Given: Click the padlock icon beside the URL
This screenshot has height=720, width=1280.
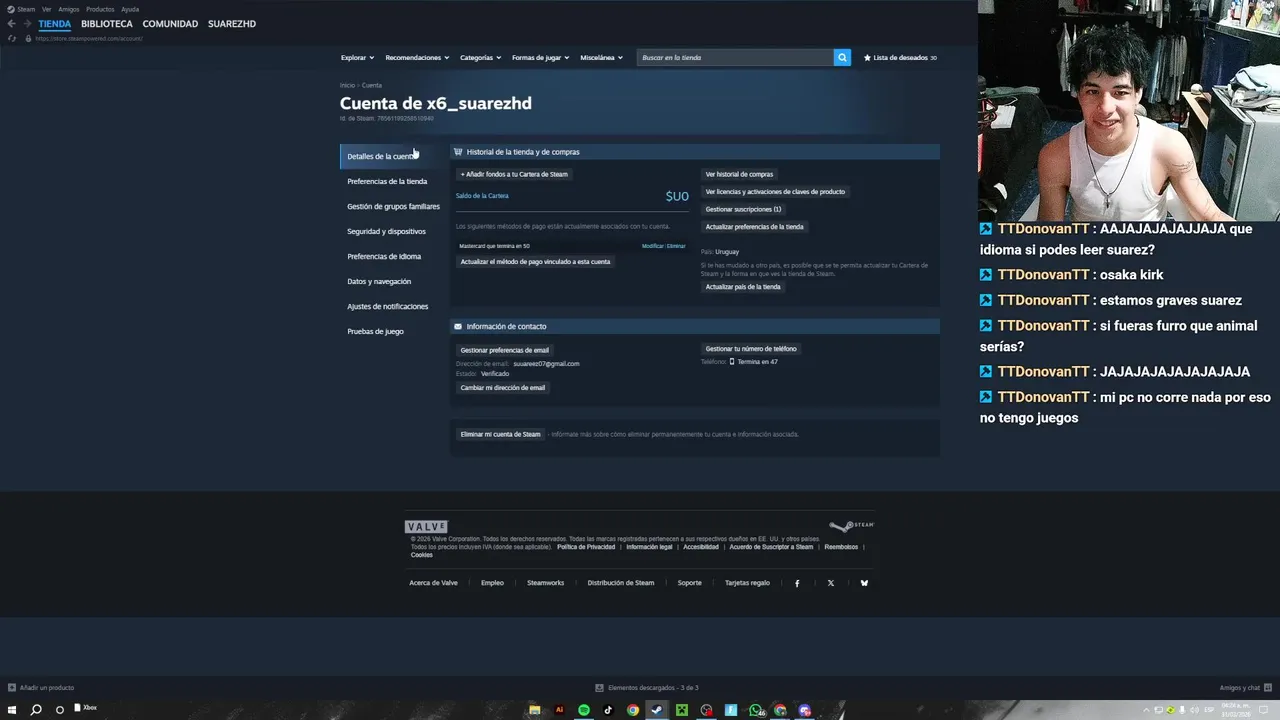Looking at the screenshot, I should tap(27, 38).
